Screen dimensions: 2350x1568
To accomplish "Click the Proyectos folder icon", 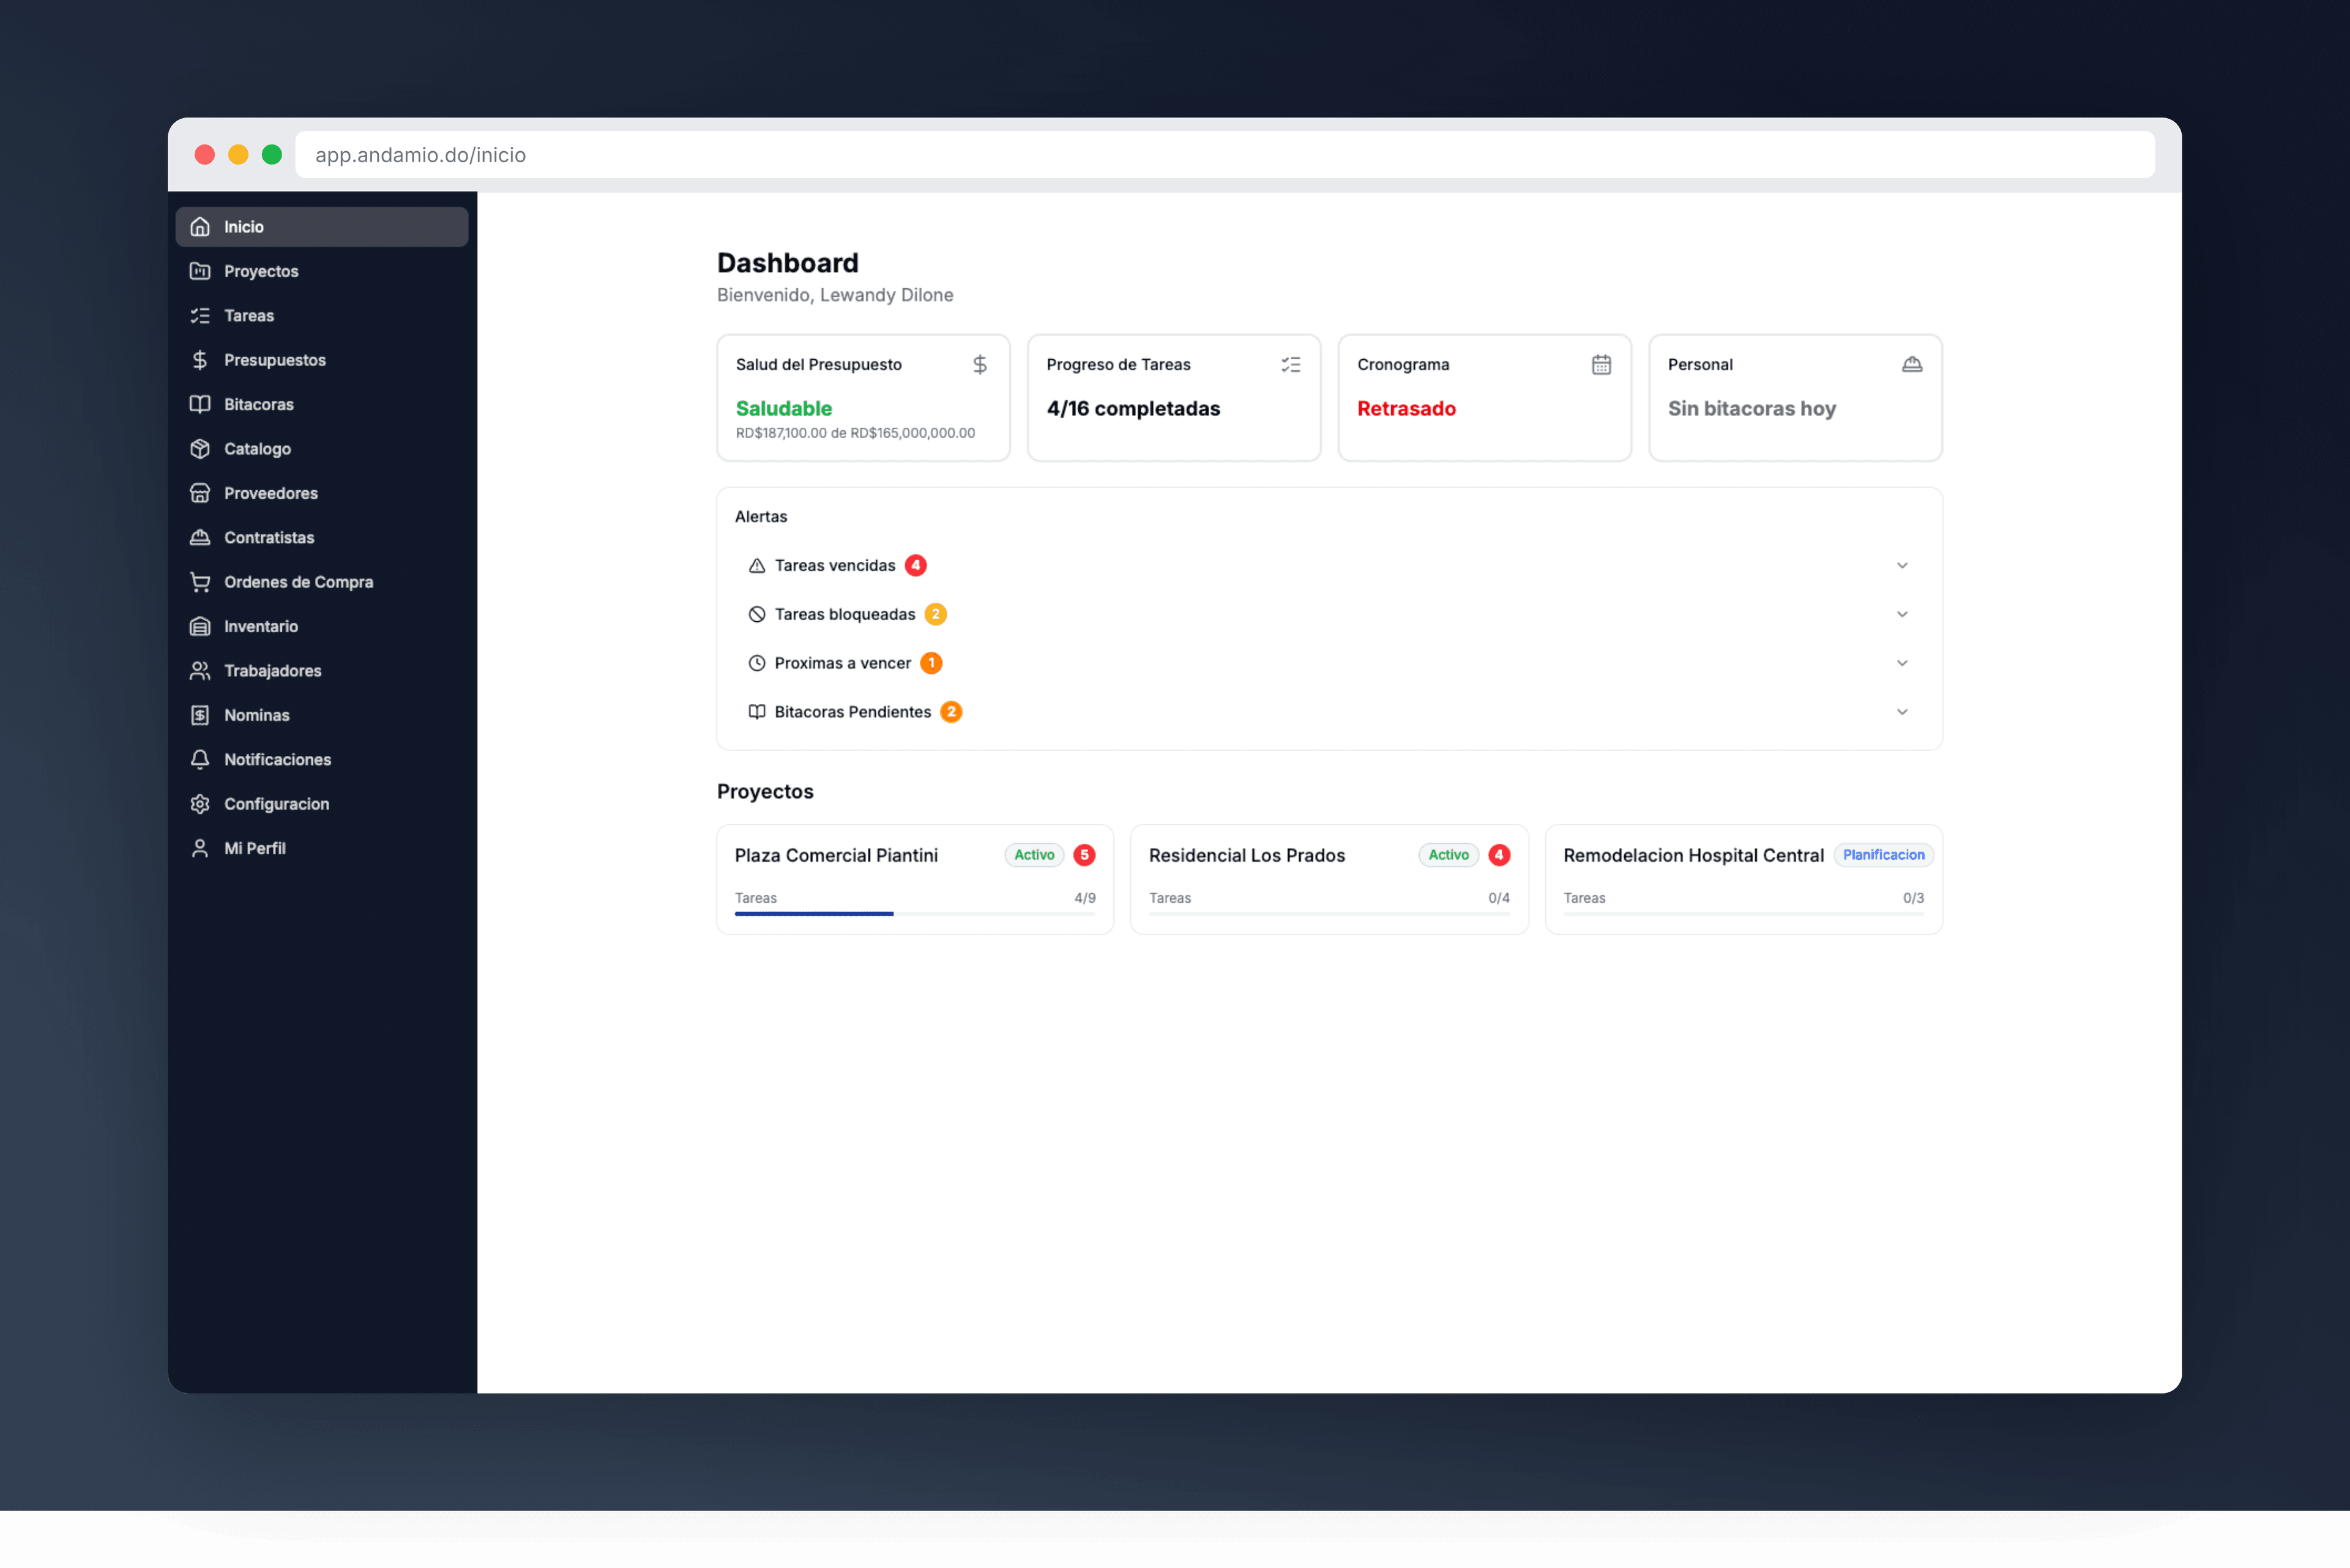I will tap(200, 271).
